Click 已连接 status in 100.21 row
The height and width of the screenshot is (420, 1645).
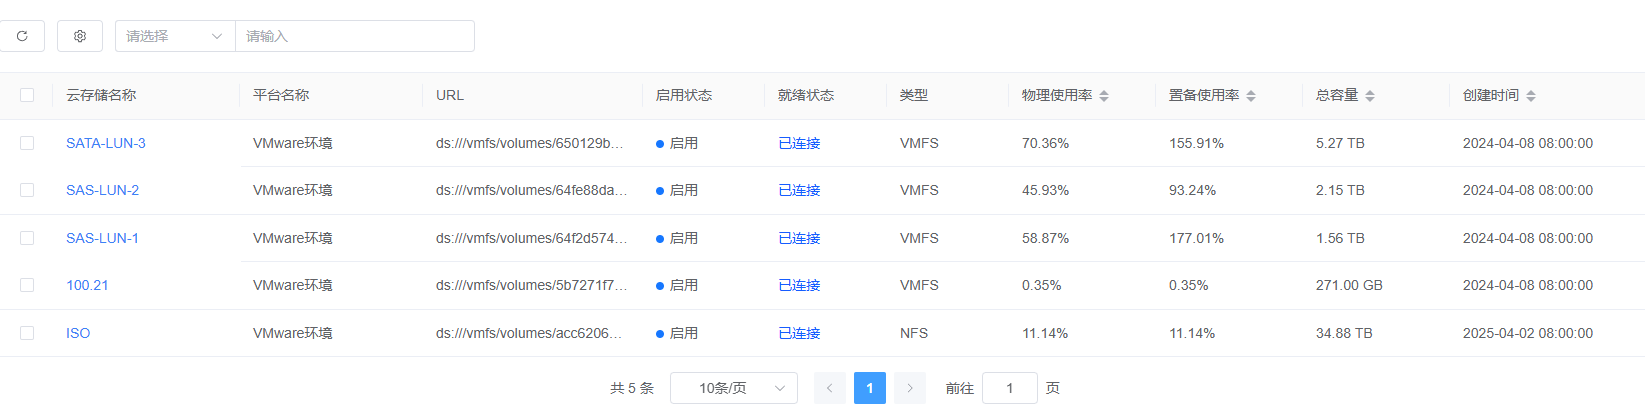(x=799, y=285)
